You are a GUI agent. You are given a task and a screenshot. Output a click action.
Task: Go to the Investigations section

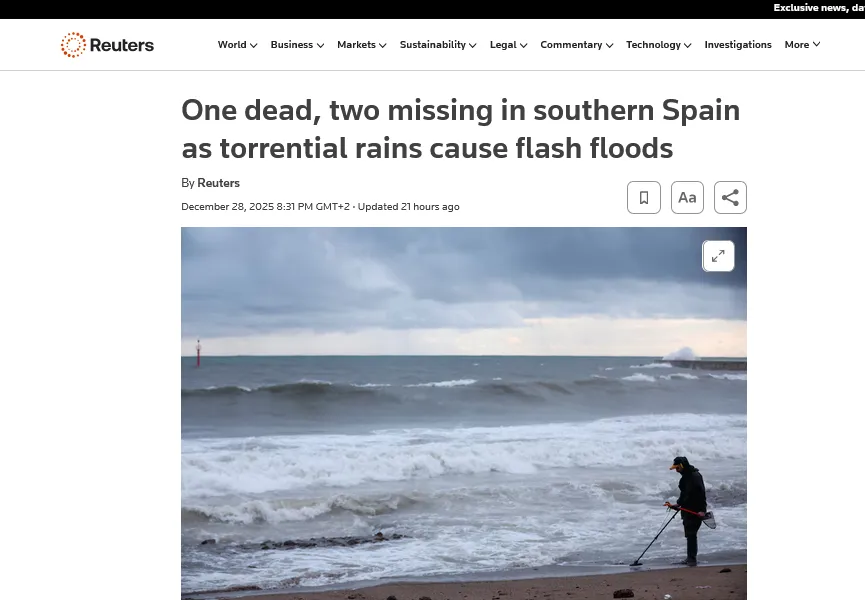click(738, 45)
